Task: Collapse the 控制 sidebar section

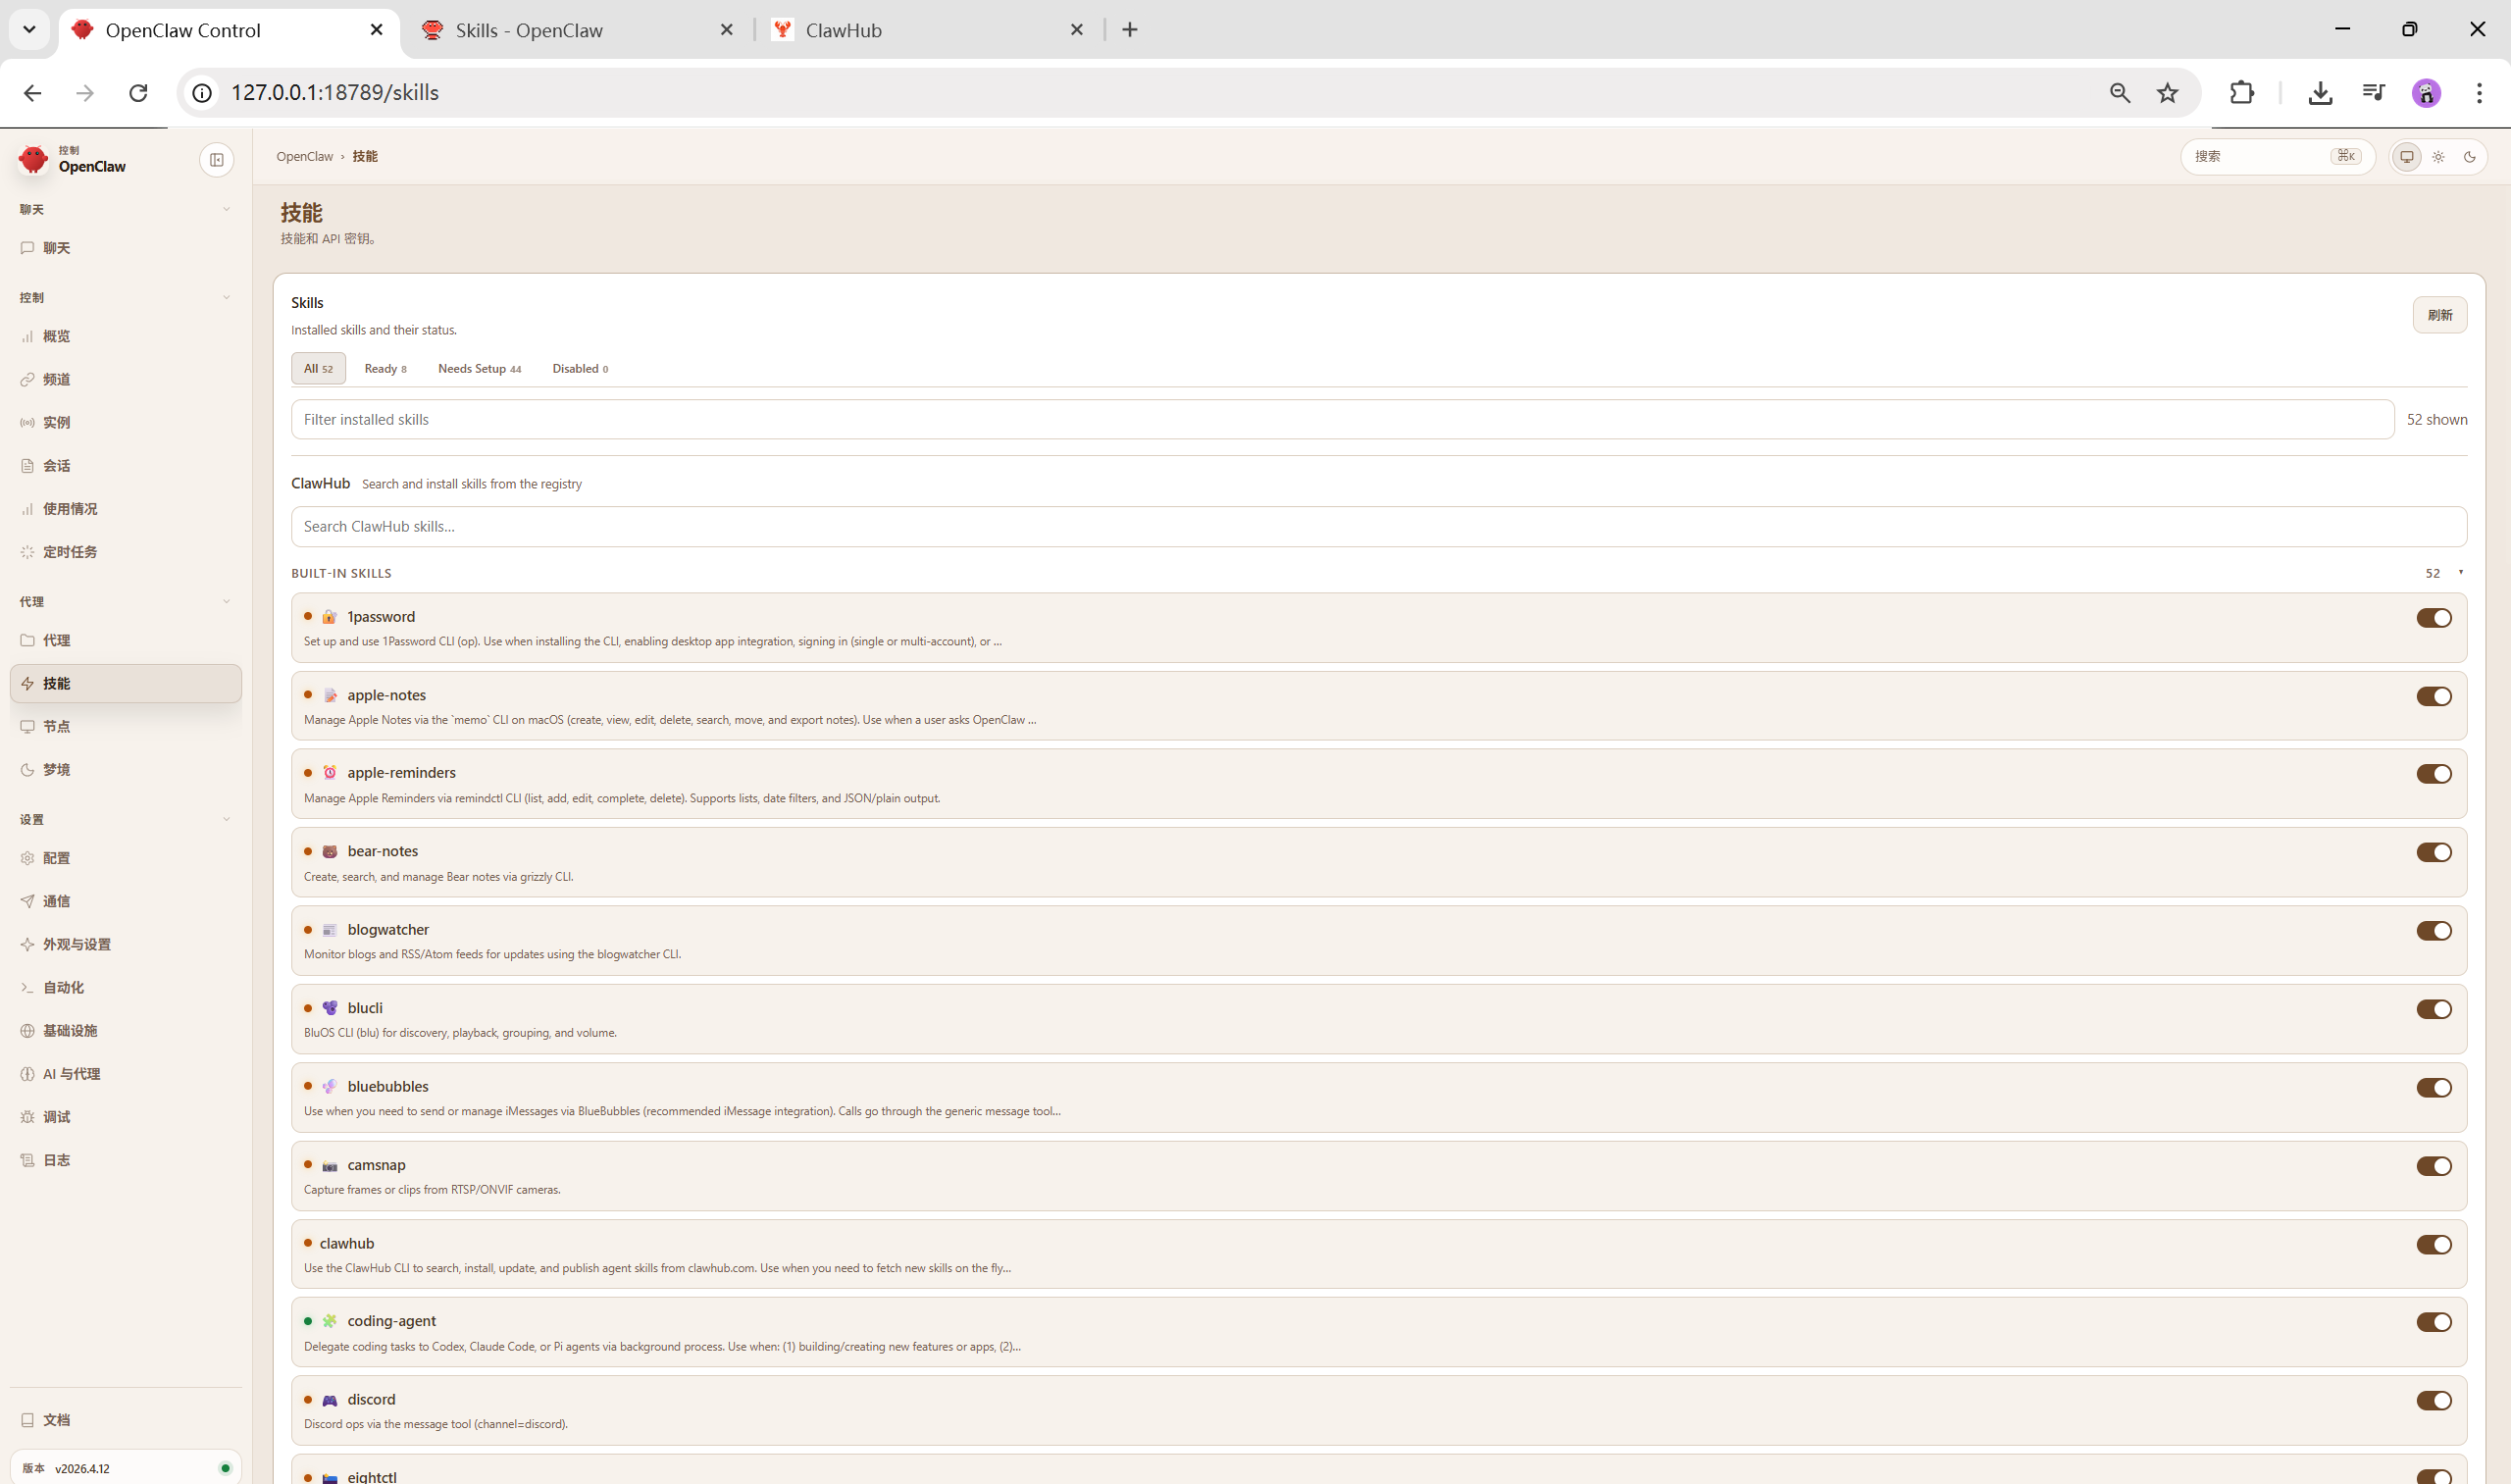Action: click(226, 297)
